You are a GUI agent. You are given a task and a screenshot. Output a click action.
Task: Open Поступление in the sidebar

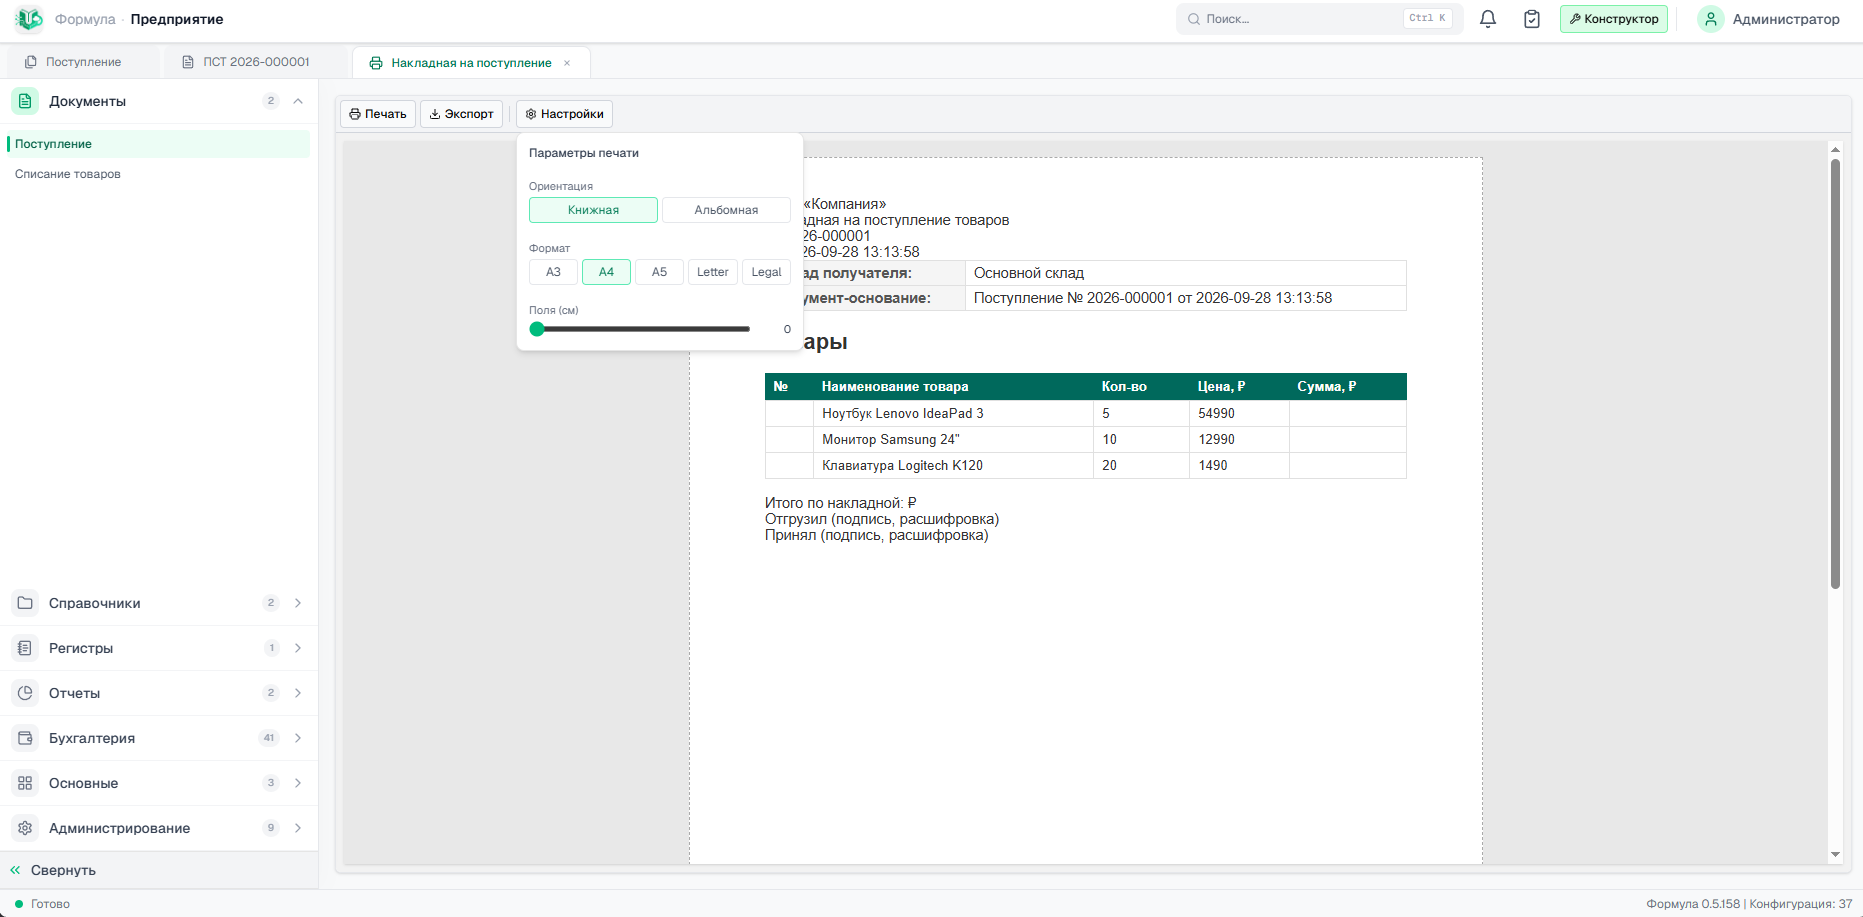click(x=159, y=144)
